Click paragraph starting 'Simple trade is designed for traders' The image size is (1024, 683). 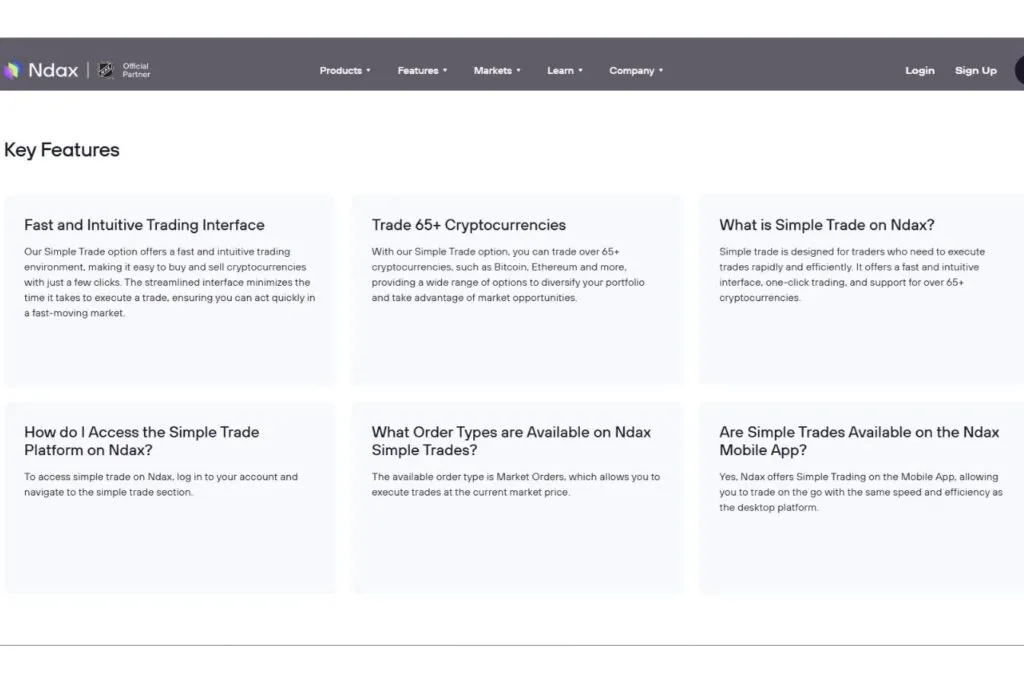(852, 274)
